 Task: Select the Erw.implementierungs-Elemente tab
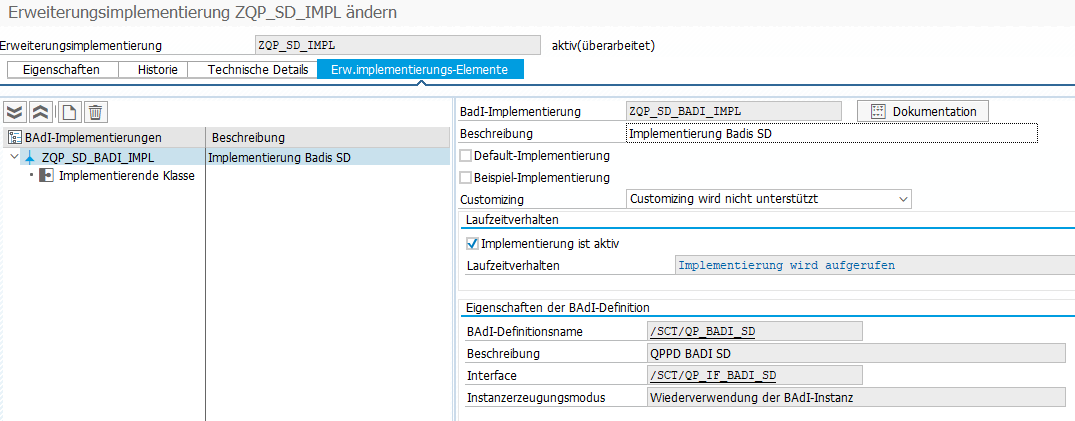pos(420,69)
